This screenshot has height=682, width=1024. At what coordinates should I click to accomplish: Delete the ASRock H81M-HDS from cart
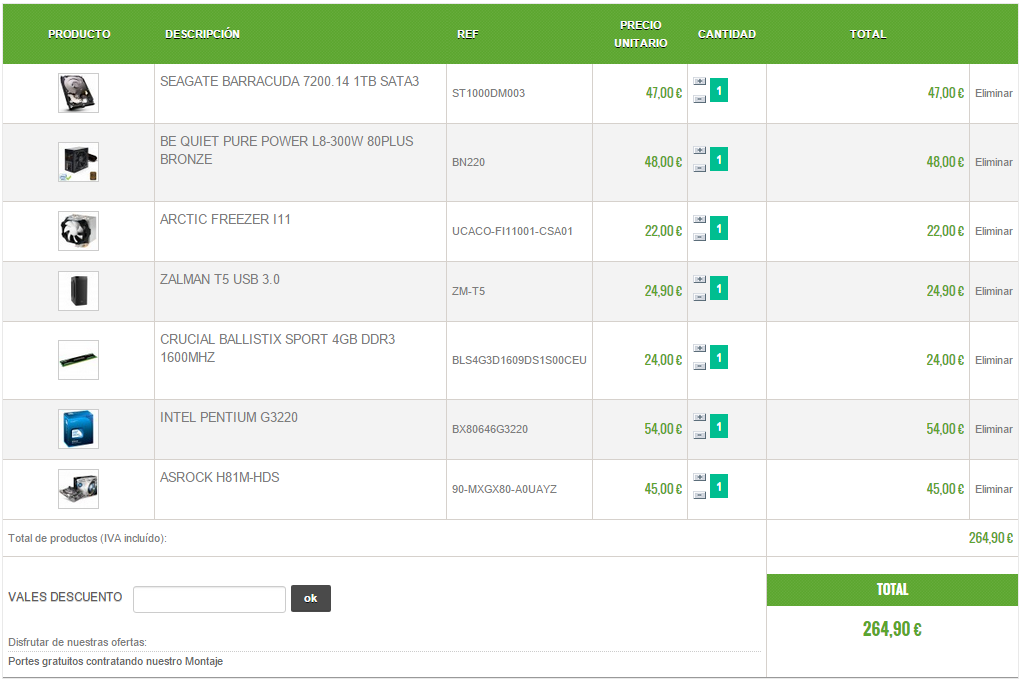pyautogui.click(x=993, y=489)
